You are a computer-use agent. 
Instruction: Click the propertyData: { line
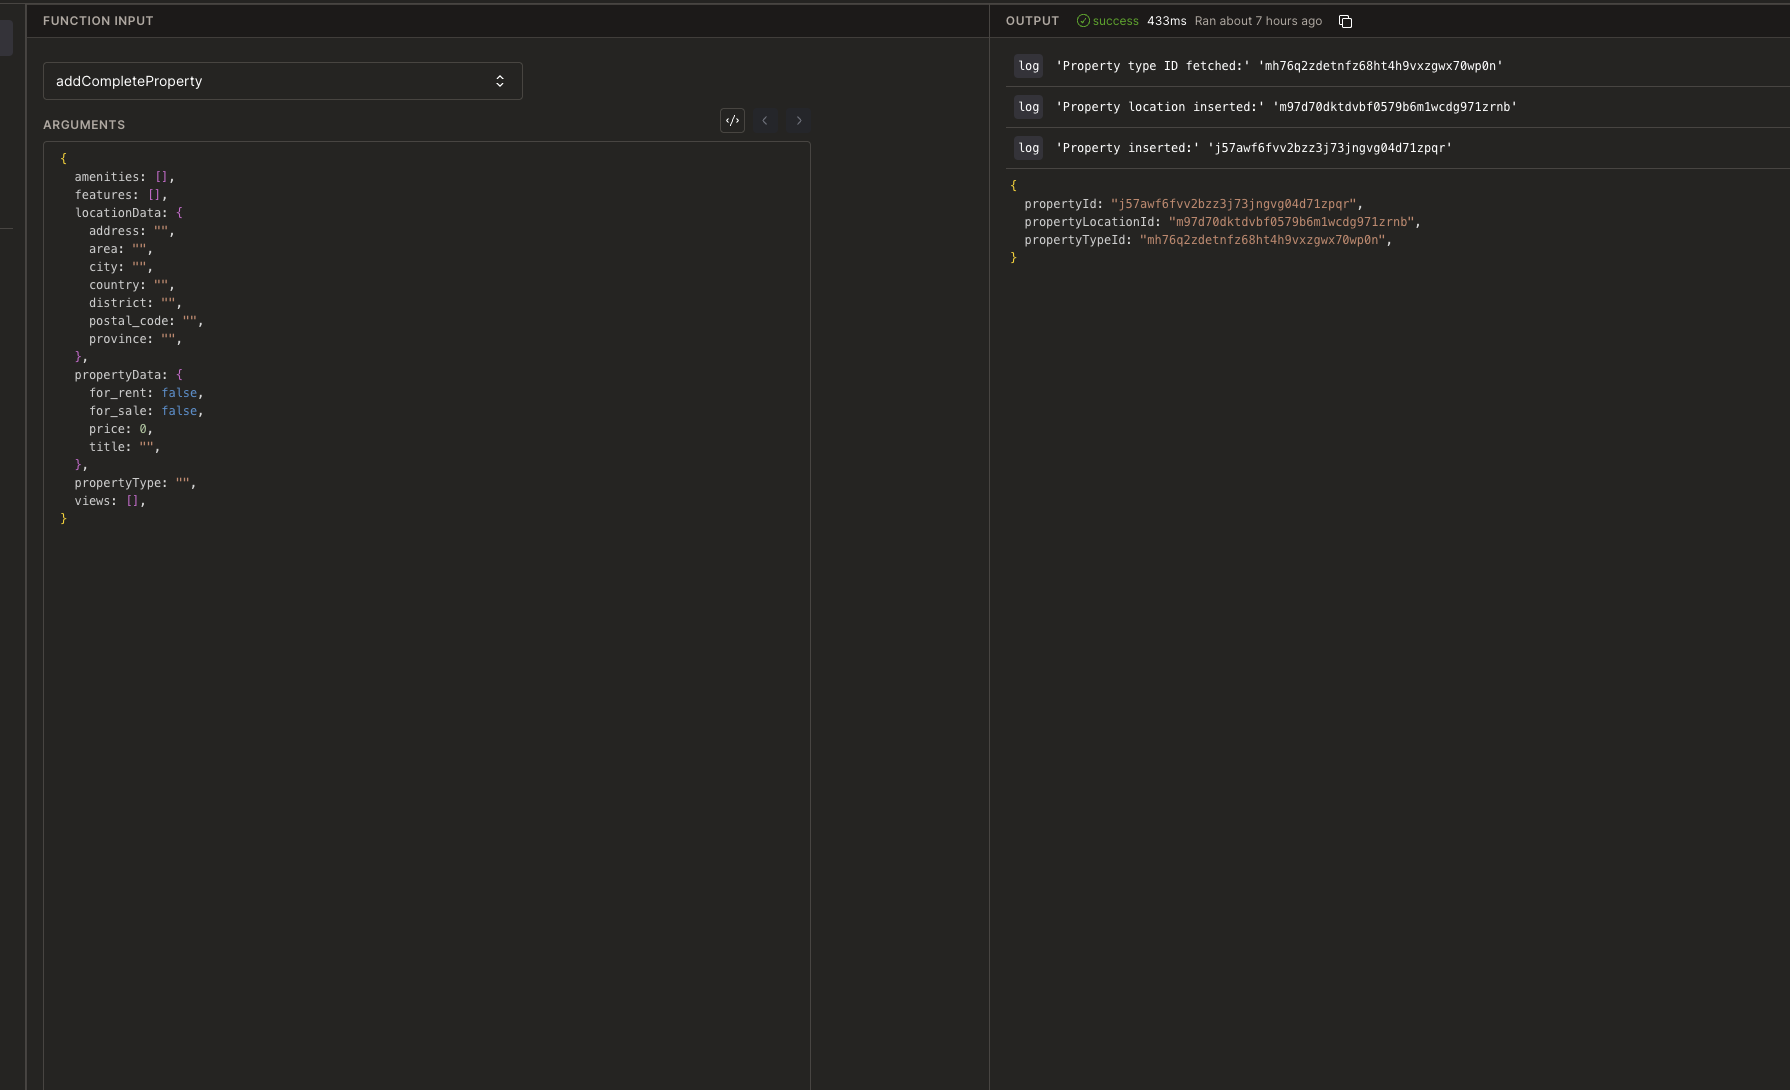pyautogui.click(x=128, y=375)
